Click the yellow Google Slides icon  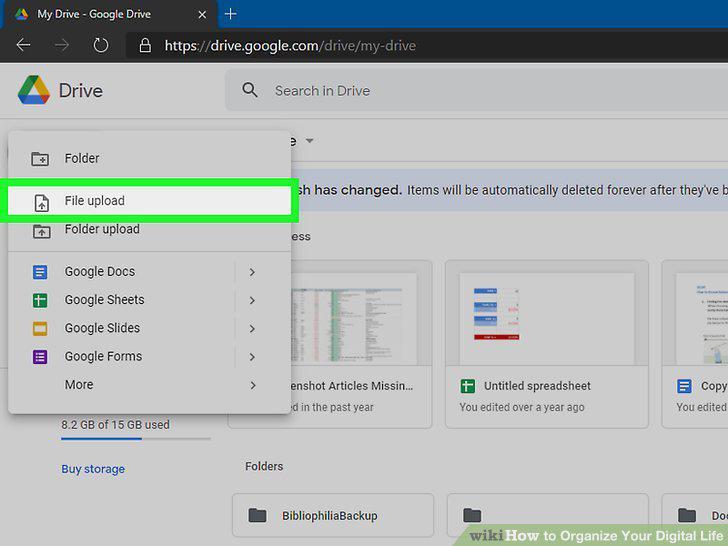(x=40, y=329)
